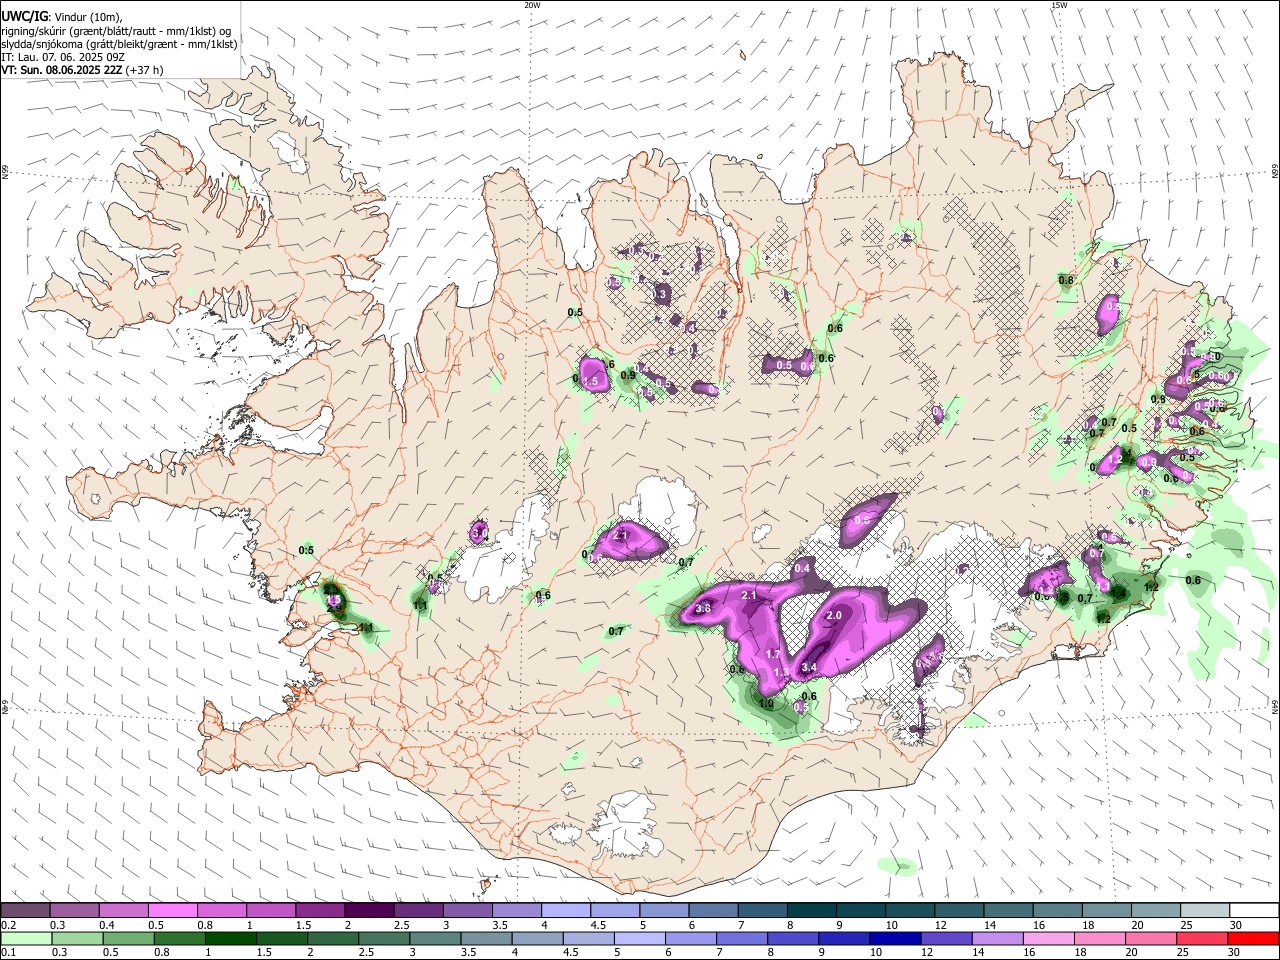The height and width of the screenshot is (960, 1280).
Task: Click the 'UWC/IG: Vindur (10m)' title line
Action: tap(62, 17)
